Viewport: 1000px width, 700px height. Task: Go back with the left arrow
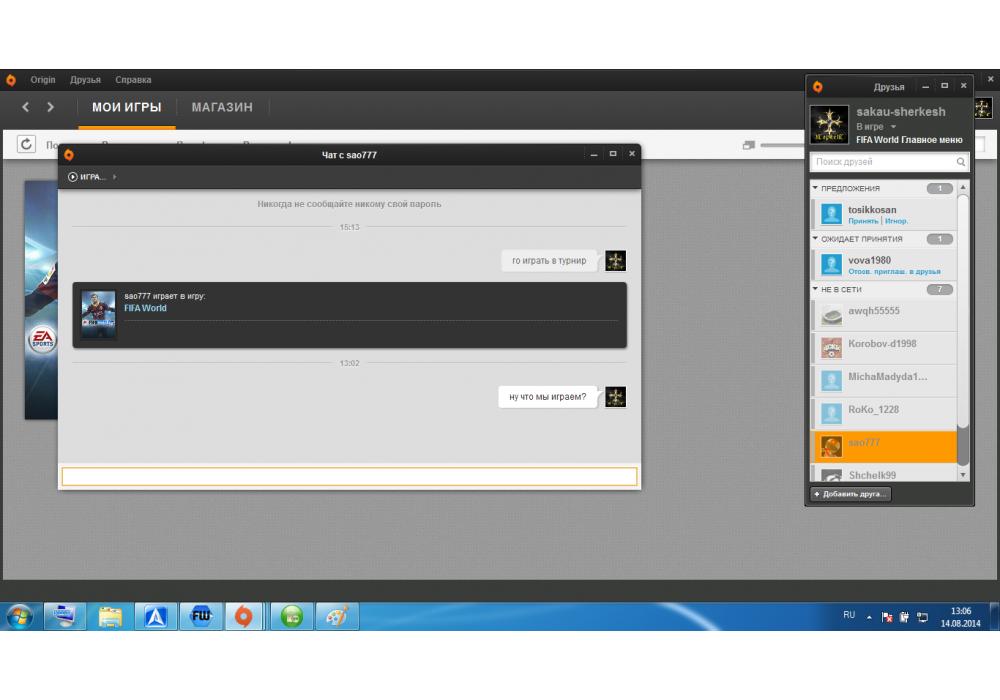(x=26, y=107)
